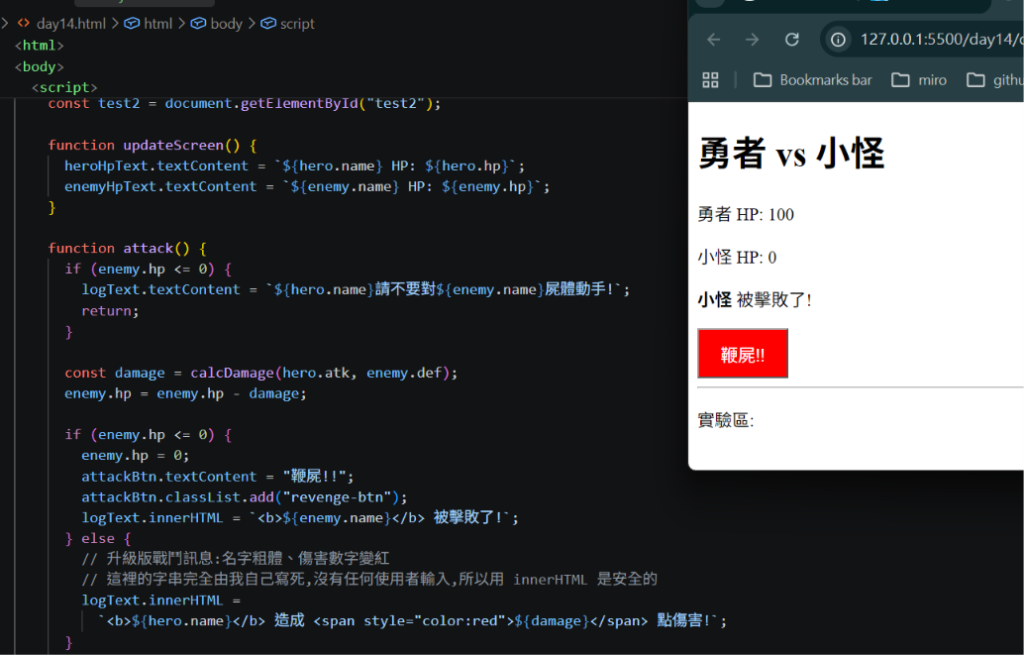View site information icon beside the URL
1024x655 pixels.
pos(838,40)
